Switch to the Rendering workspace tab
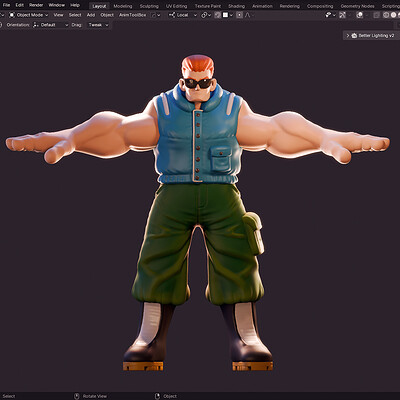The height and width of the screenshot is (400, 400). [x=290, y=6]
